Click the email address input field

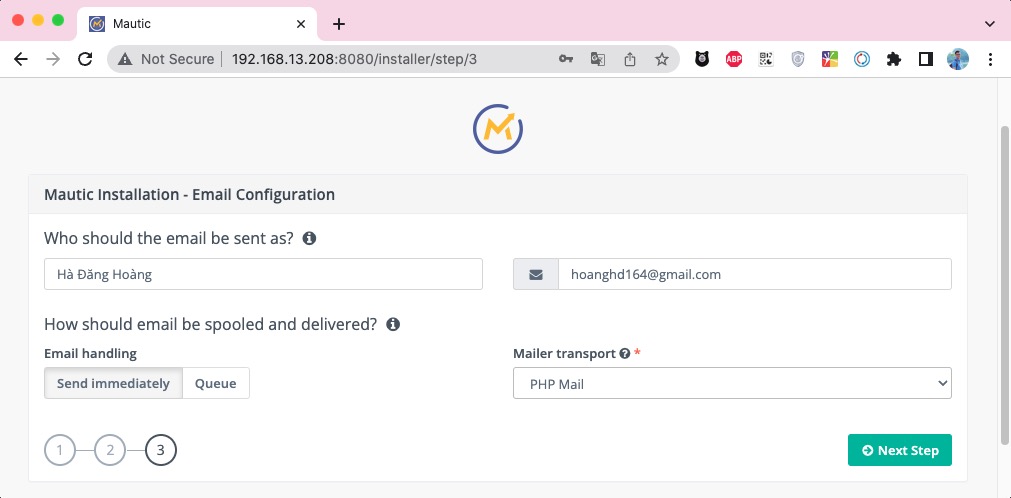coord(754,274)
